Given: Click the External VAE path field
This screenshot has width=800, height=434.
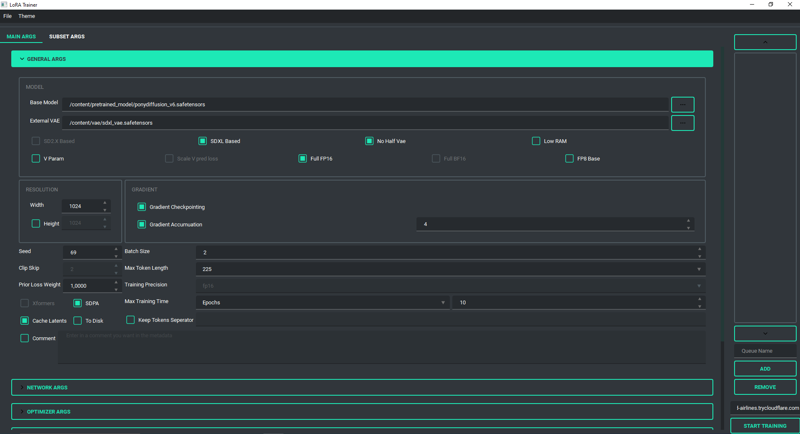Looking at the screenshot, I should pos(365,123).
